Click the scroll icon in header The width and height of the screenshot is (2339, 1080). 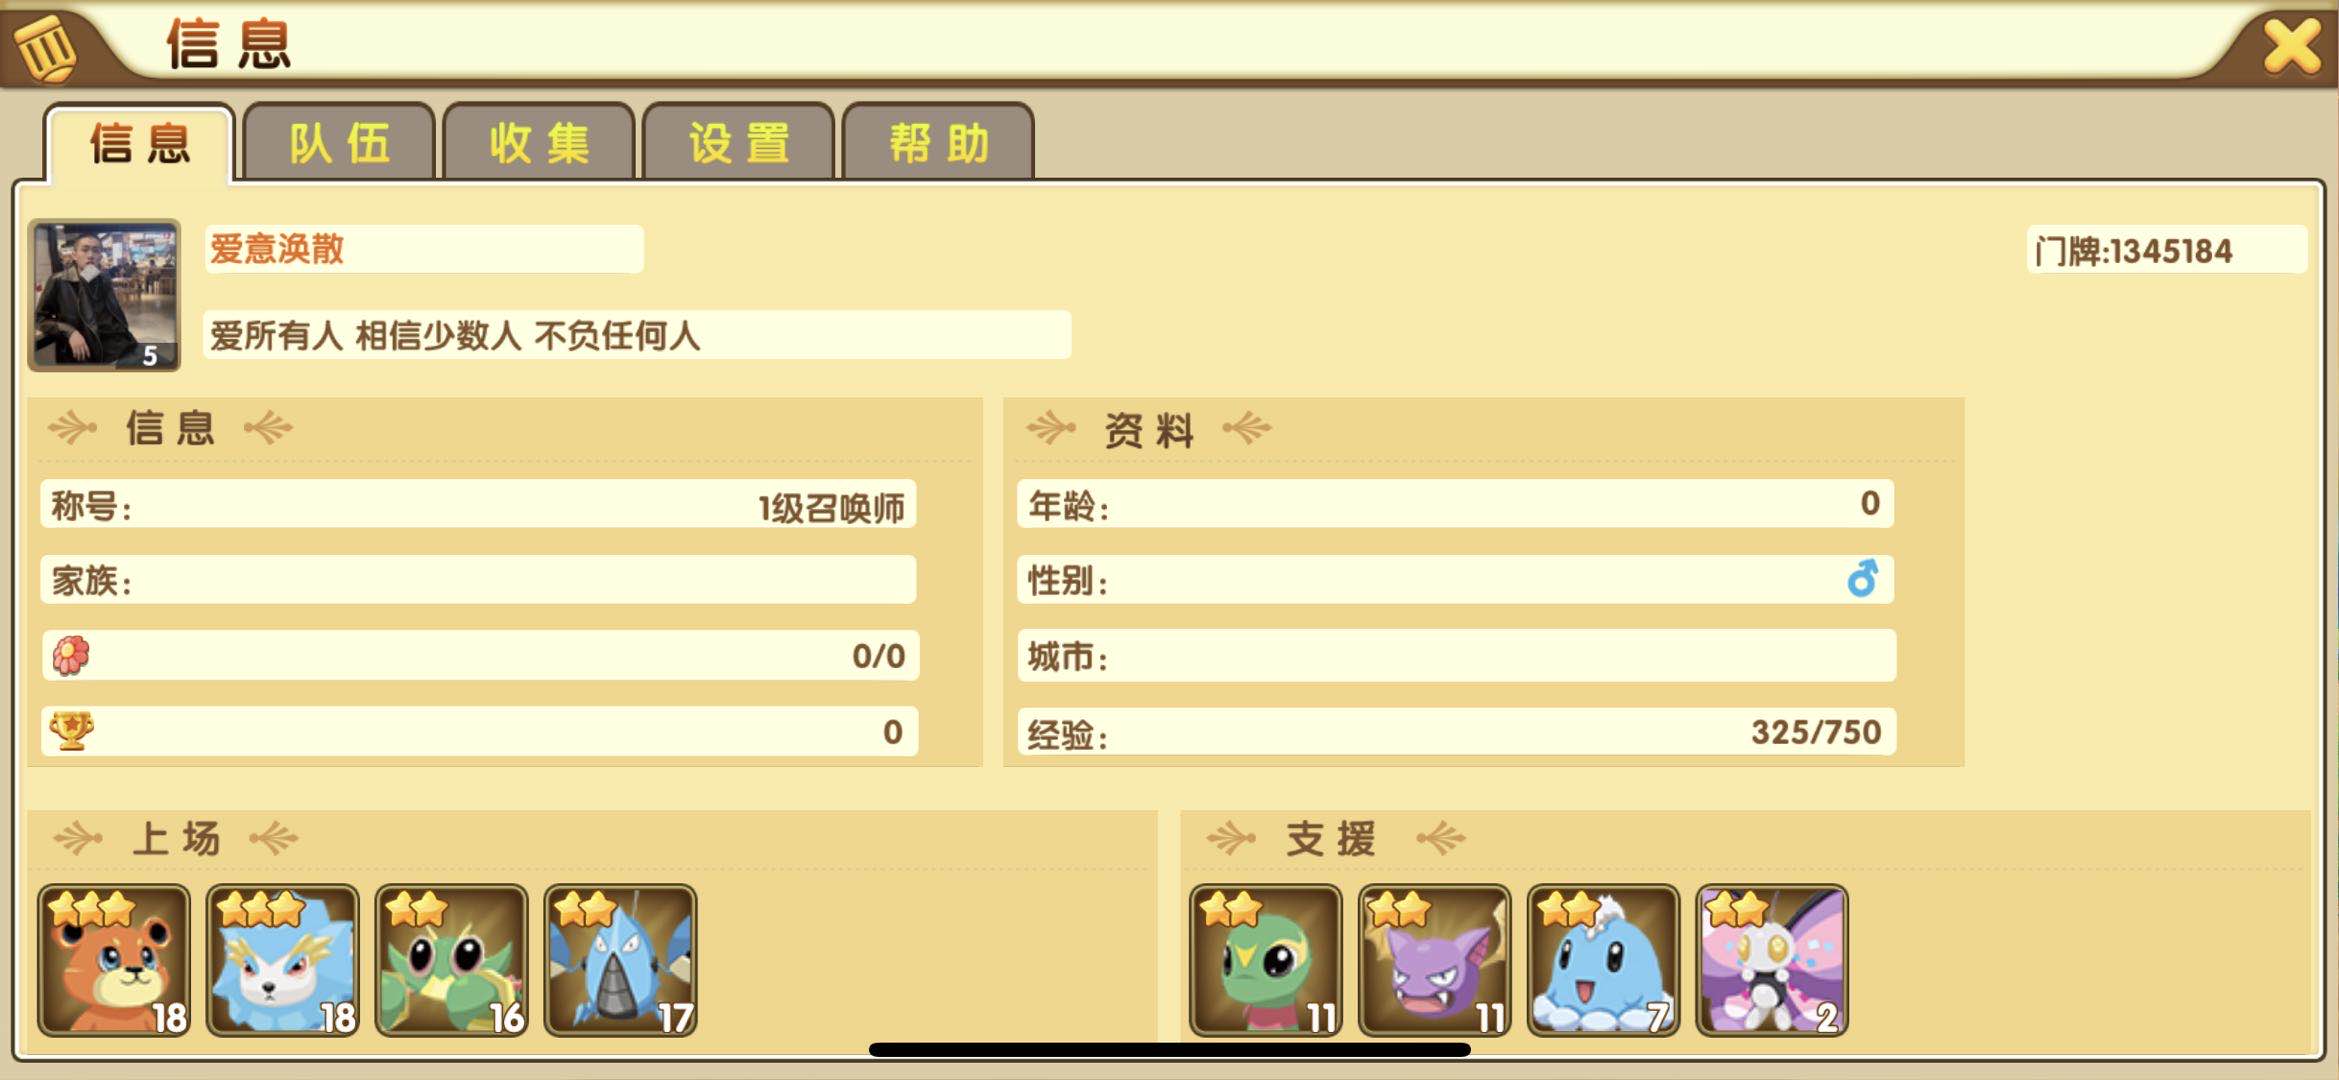44,47
